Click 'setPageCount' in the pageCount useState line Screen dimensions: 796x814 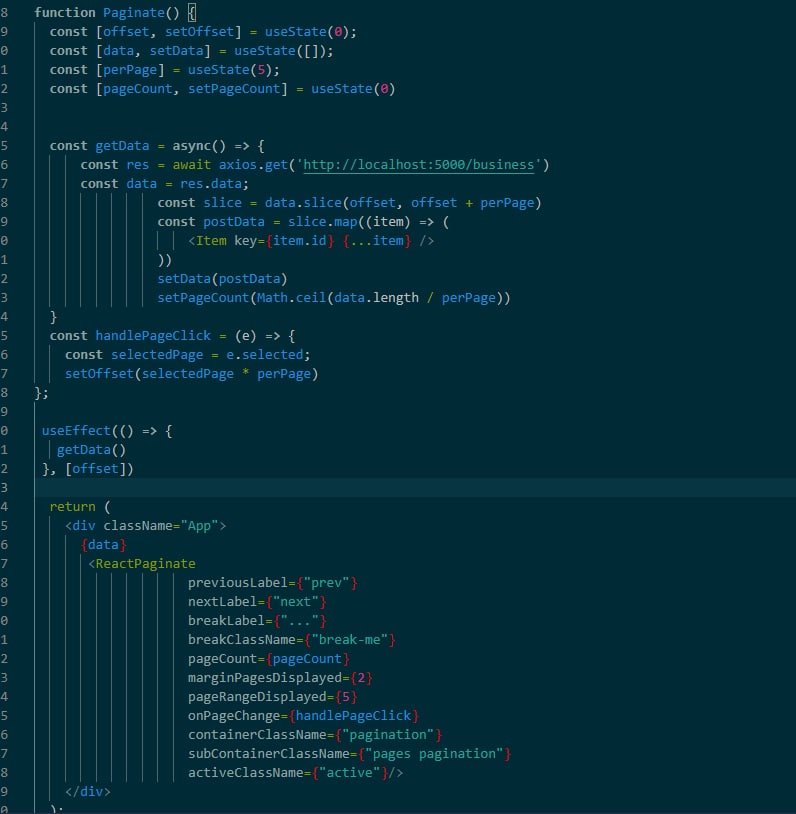click(234, 89)
